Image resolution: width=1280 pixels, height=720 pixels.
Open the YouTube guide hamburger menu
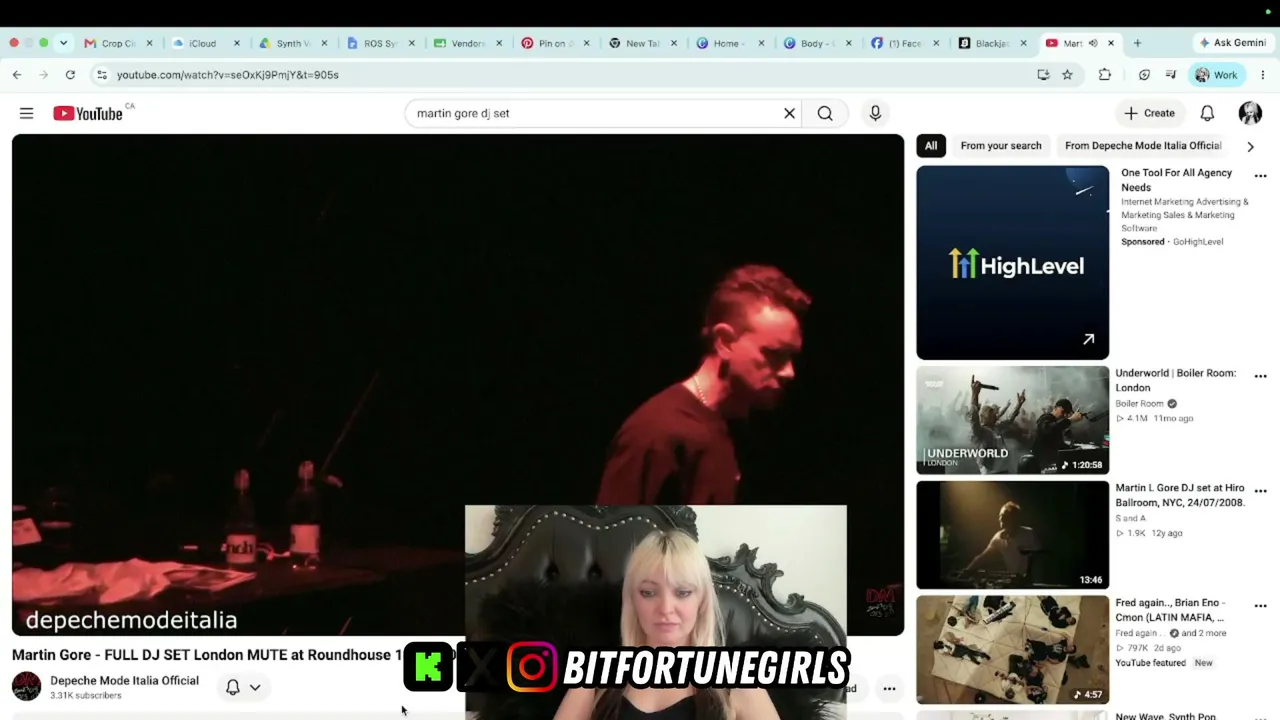point(27,113)
